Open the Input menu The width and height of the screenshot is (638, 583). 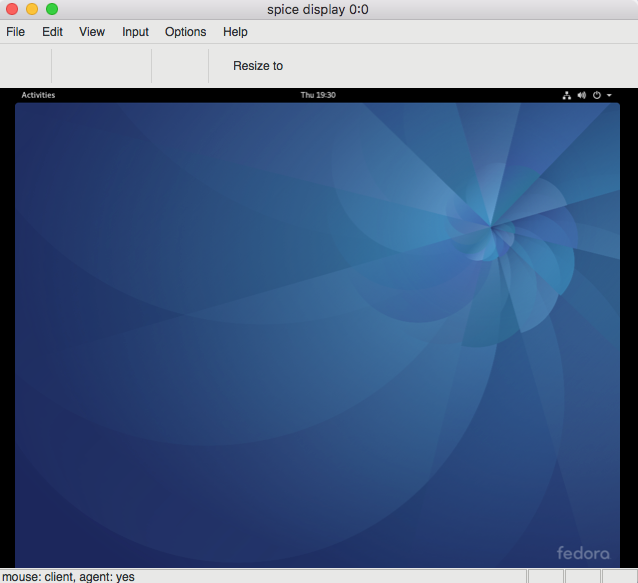point(135,32)
